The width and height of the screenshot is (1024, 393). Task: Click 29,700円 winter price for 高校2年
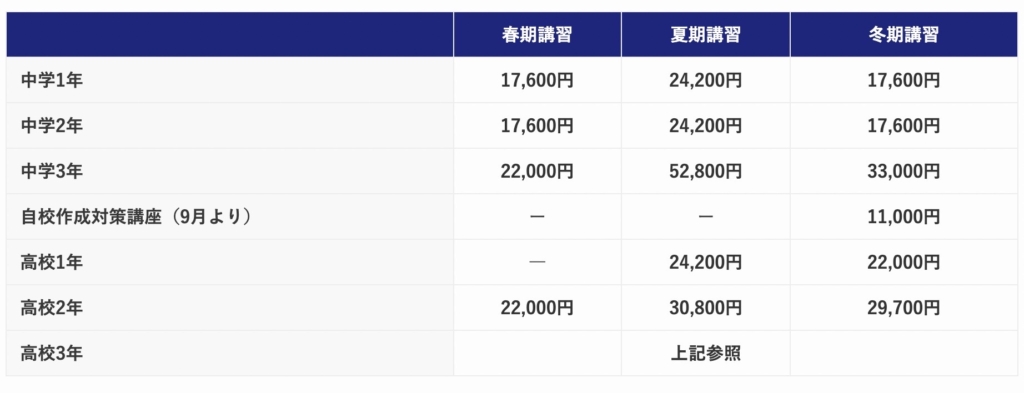click(904, 307)
